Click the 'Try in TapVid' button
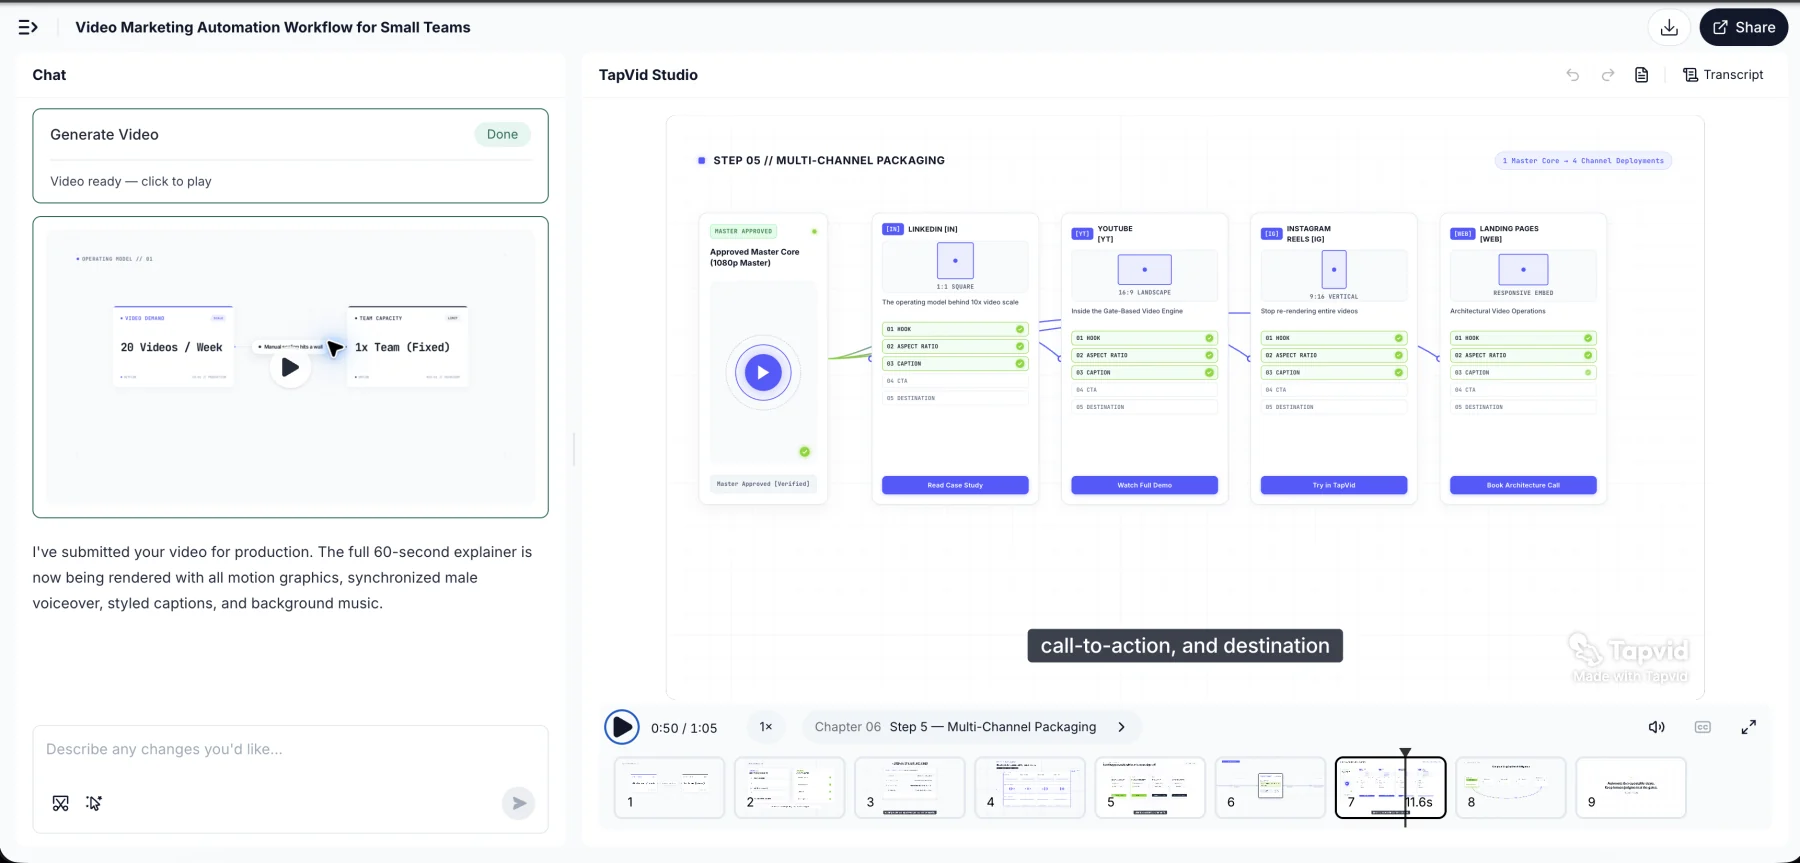 click(x=1334, y=485)
